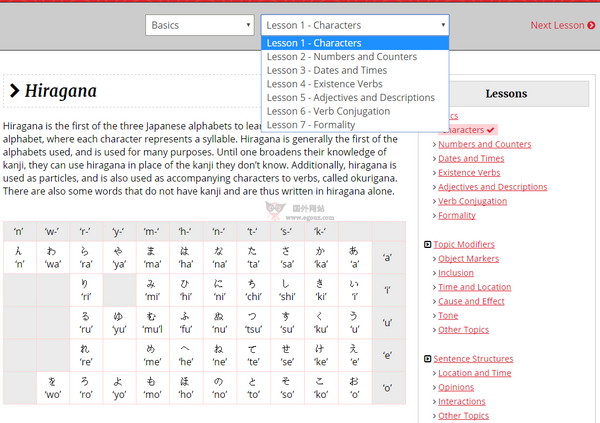The height and width of the screenshot is (423, 600).
Task: Click the arrow icon next to Next Lesson
Action: pyautogui.click(x=592, y=25)
